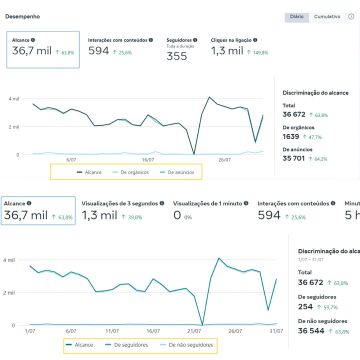Click the 1,3 mil value under Cliques na ligação

coord(227,51)
